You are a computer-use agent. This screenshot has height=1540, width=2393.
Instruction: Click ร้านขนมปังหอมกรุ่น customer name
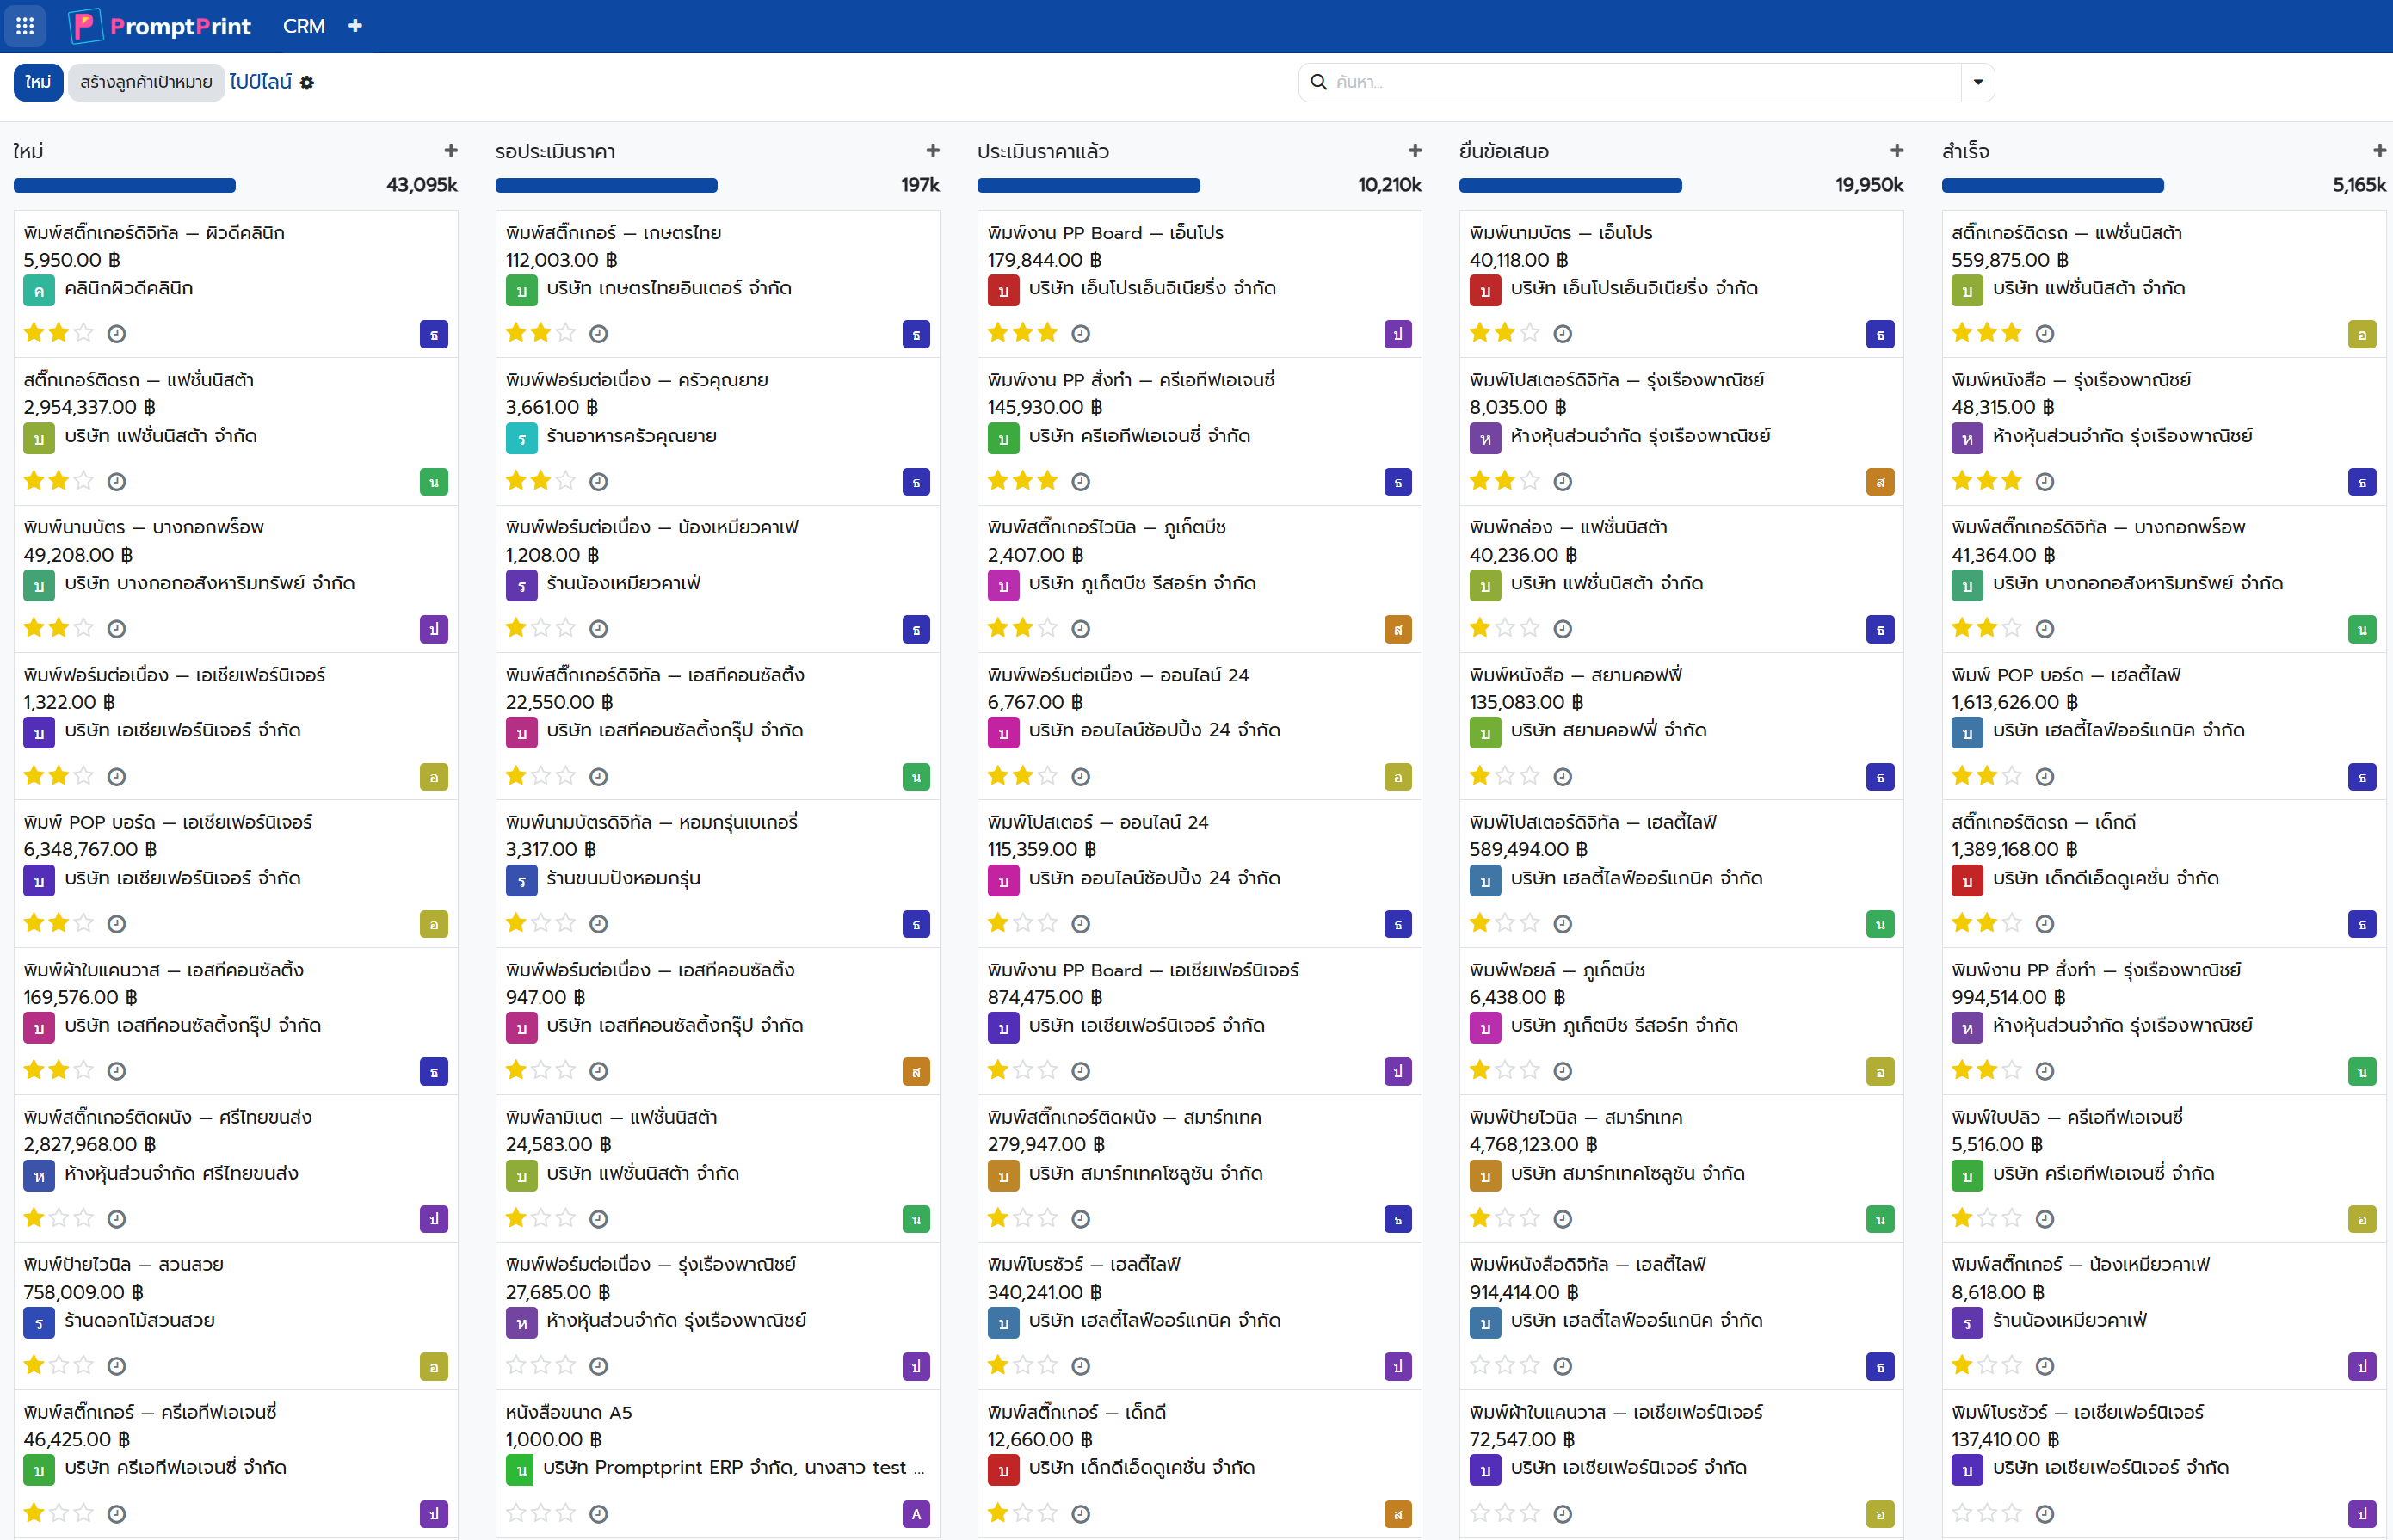pyautogui.click(x=623, y=878)
